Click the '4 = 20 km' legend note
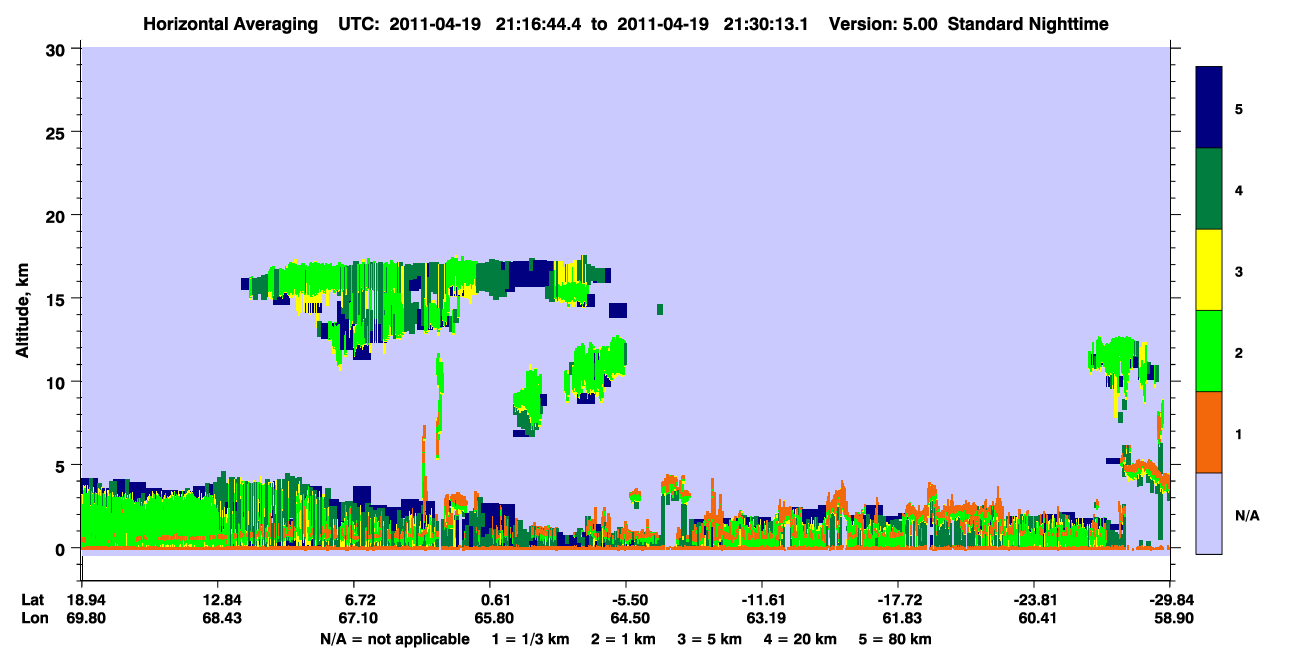This screenshot has height=667, width=1300. 800,638
